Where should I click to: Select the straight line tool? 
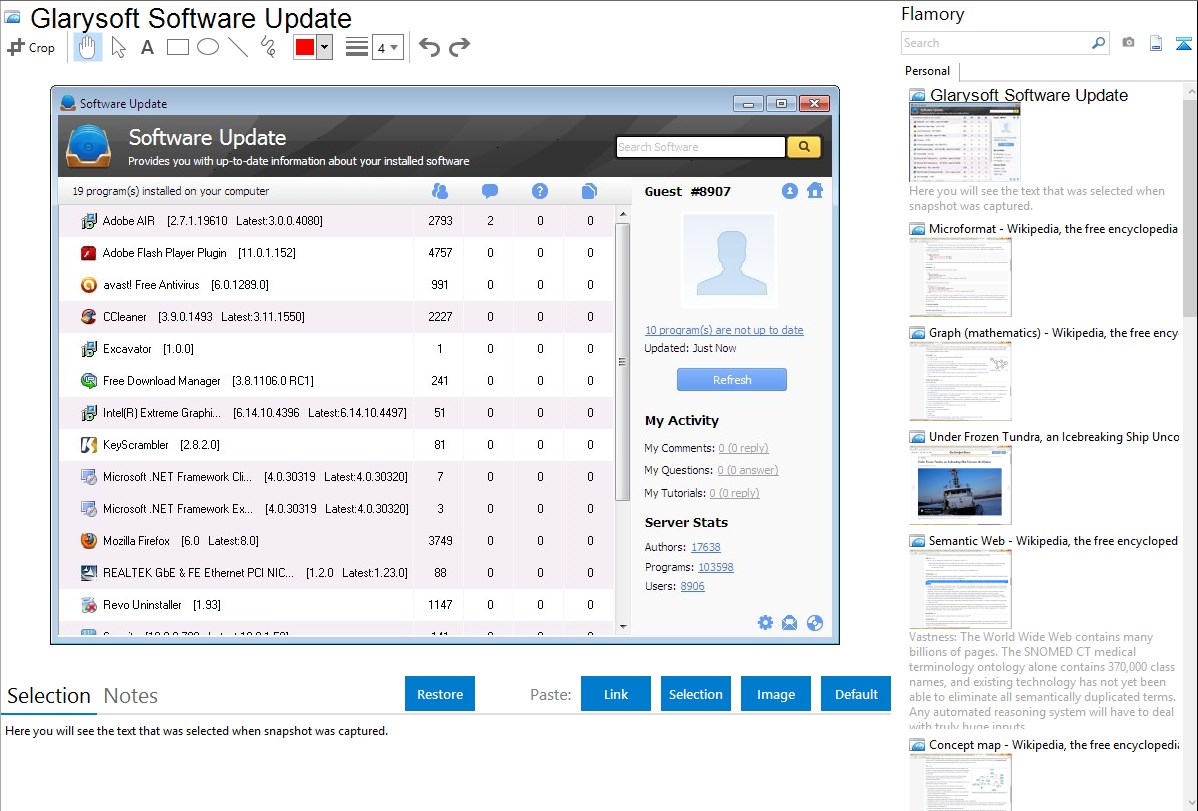coord(238,47)
